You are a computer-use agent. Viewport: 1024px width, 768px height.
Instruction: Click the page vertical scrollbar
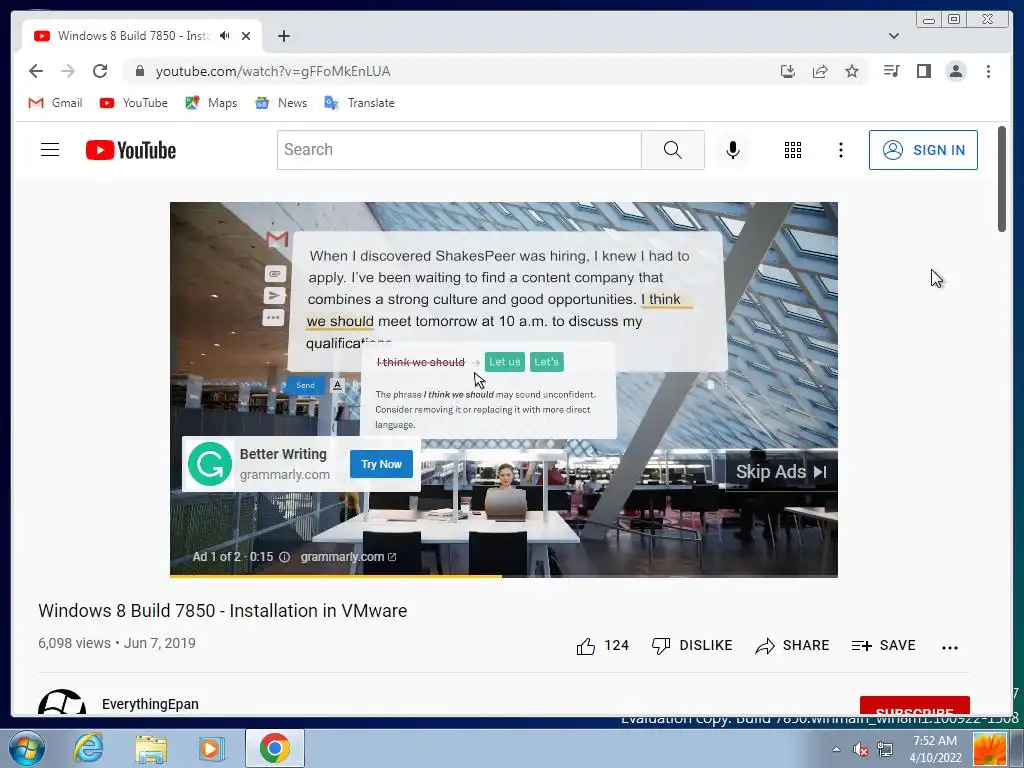(x=1002, y=179)
